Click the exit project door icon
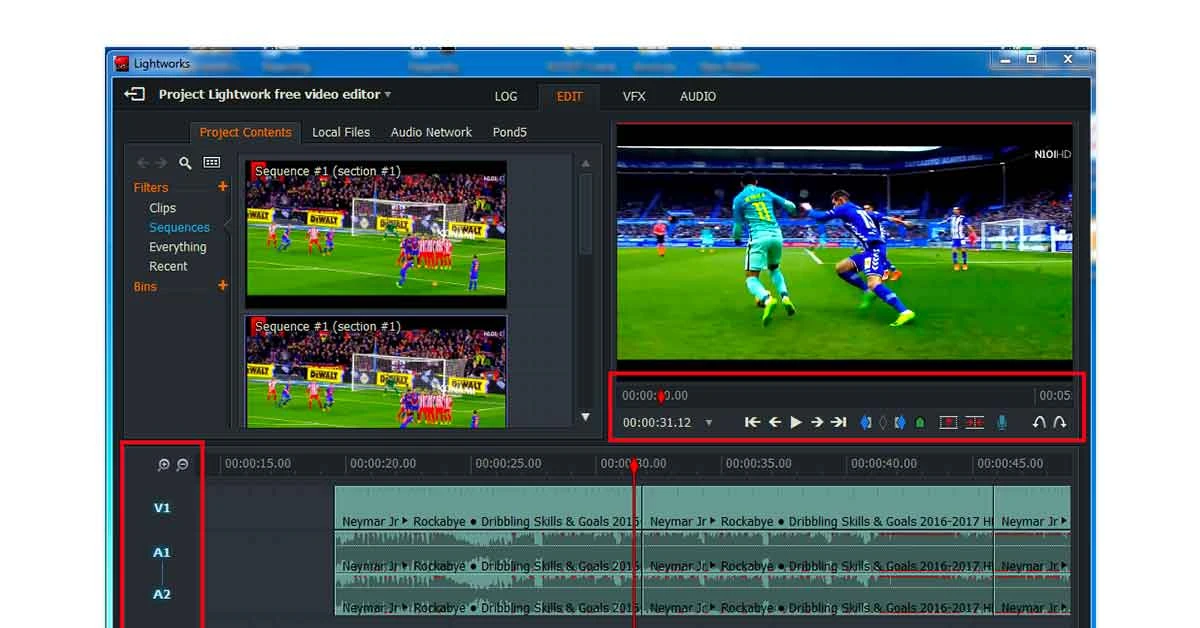Image resolution: width=1200 pixels, height=628 pixels. [x=133, y=93]
